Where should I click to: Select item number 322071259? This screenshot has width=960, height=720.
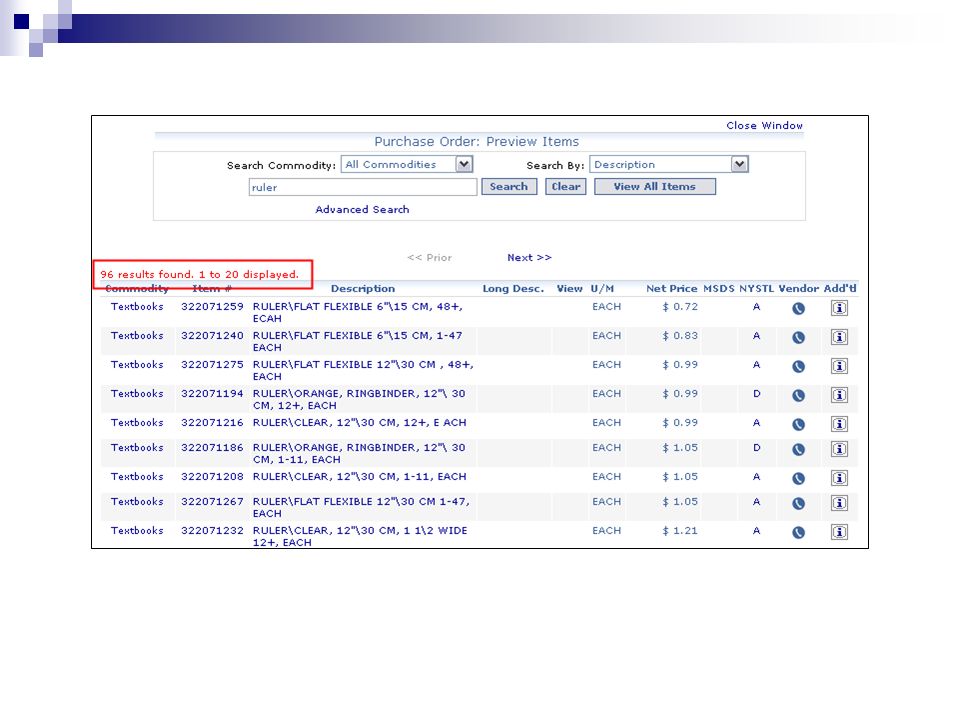point(212,307)
